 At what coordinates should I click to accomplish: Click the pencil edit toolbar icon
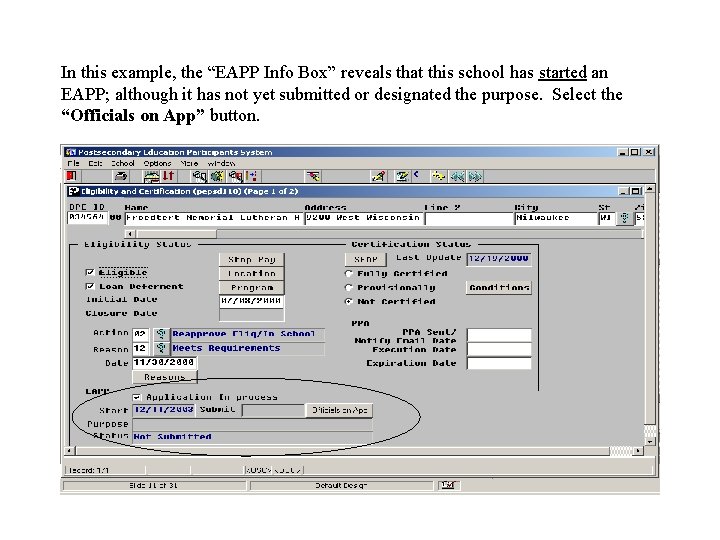point(378,176)
